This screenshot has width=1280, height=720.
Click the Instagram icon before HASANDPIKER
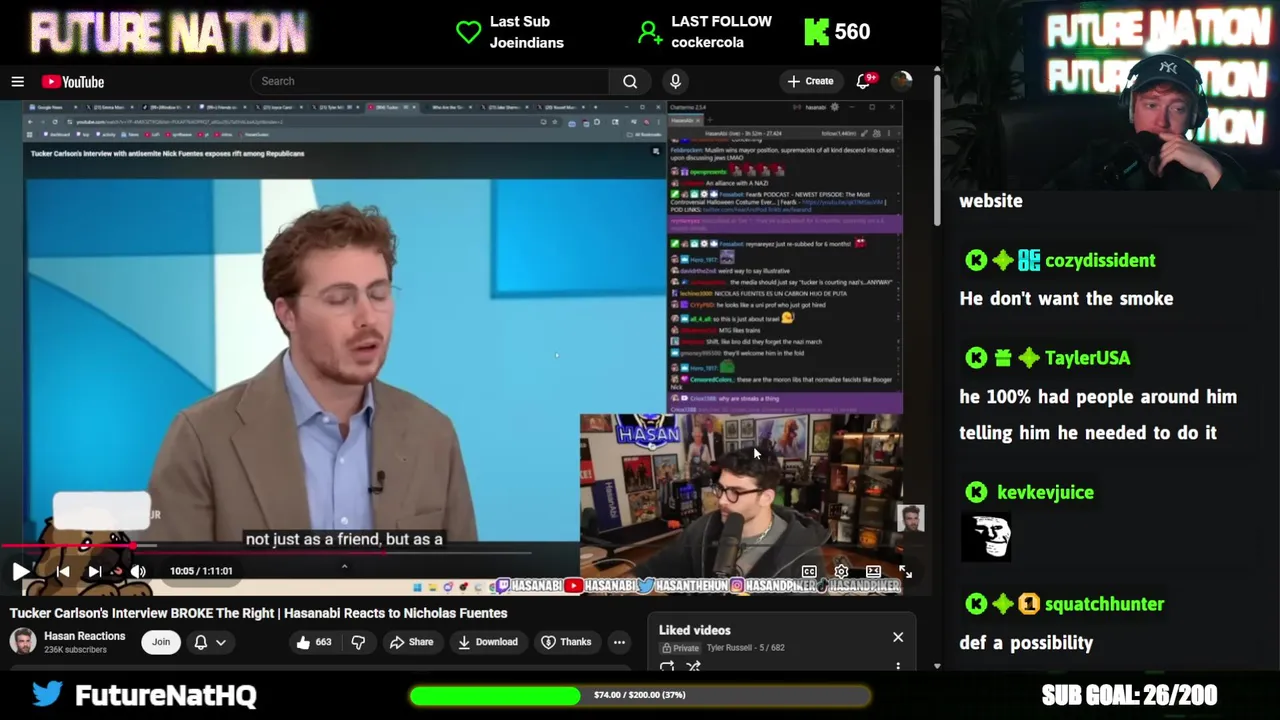click(738, 586)
